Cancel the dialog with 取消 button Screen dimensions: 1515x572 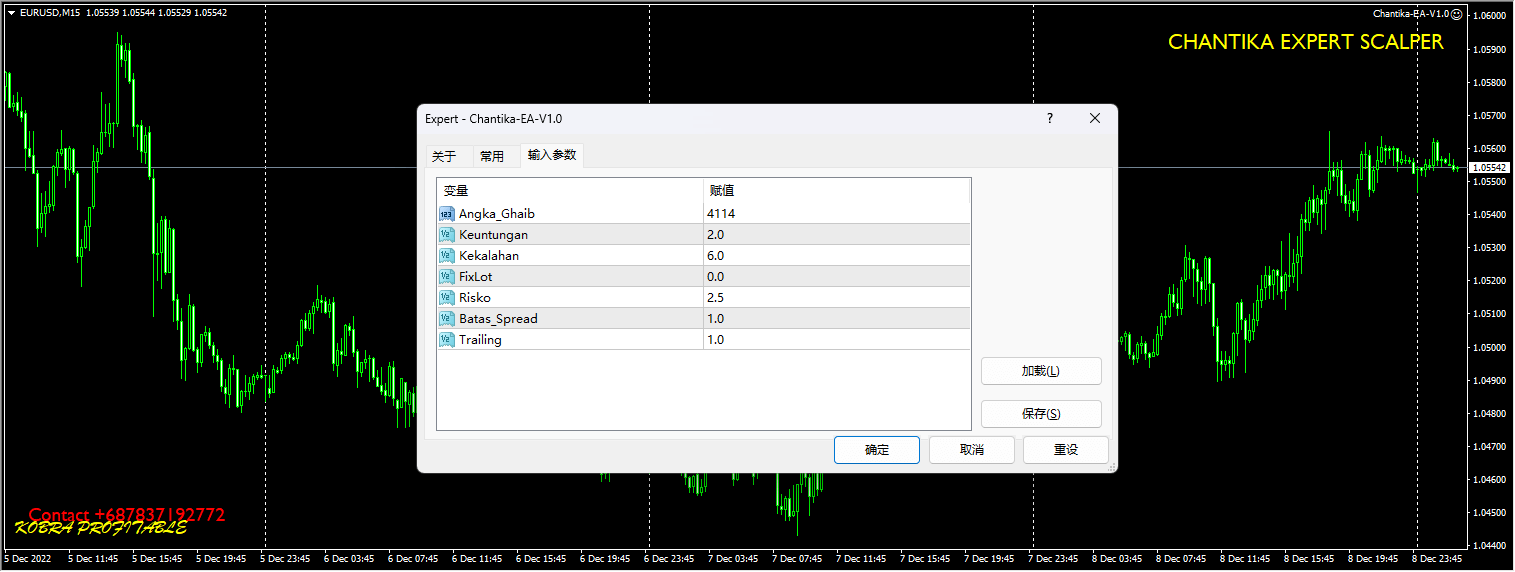(971, 450)
